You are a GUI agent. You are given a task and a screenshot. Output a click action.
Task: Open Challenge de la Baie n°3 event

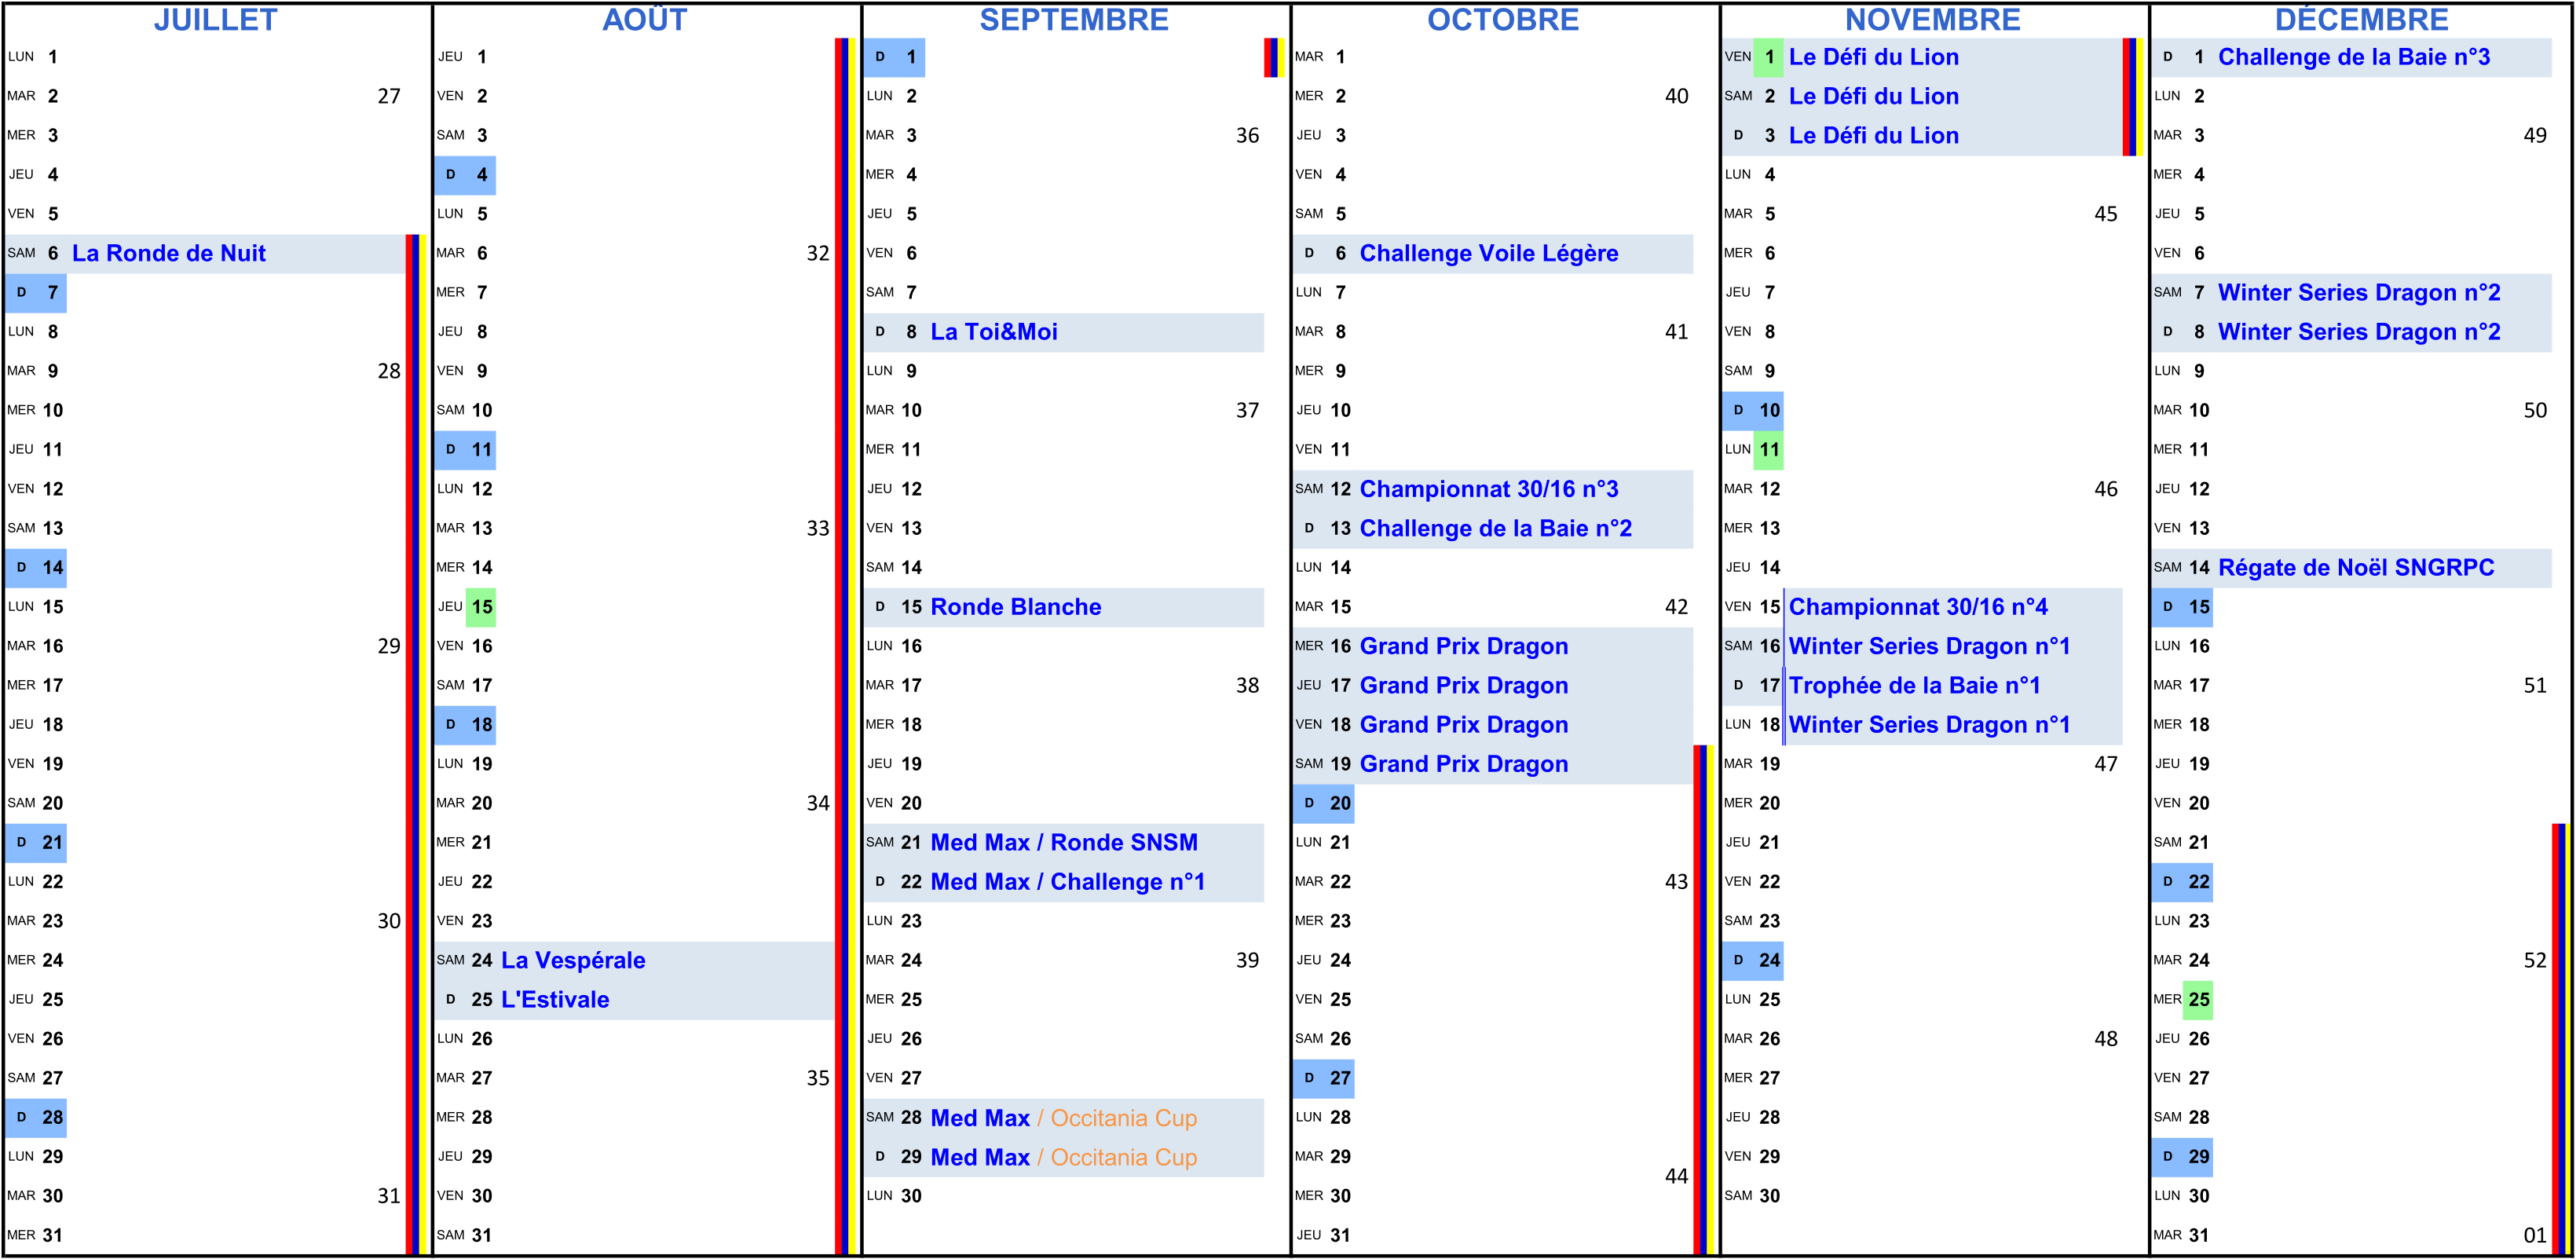click(2354, 57)
